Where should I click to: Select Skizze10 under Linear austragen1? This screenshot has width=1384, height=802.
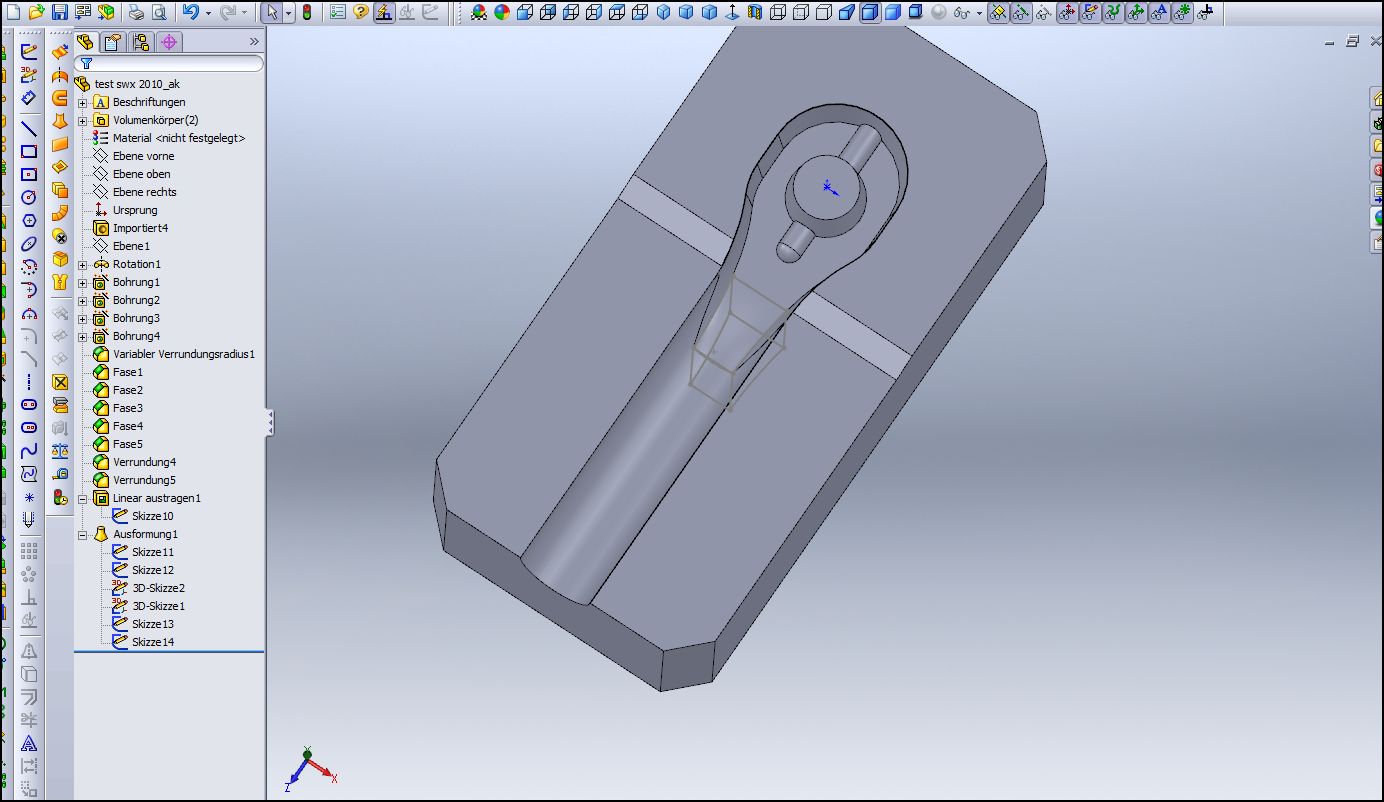152,516
